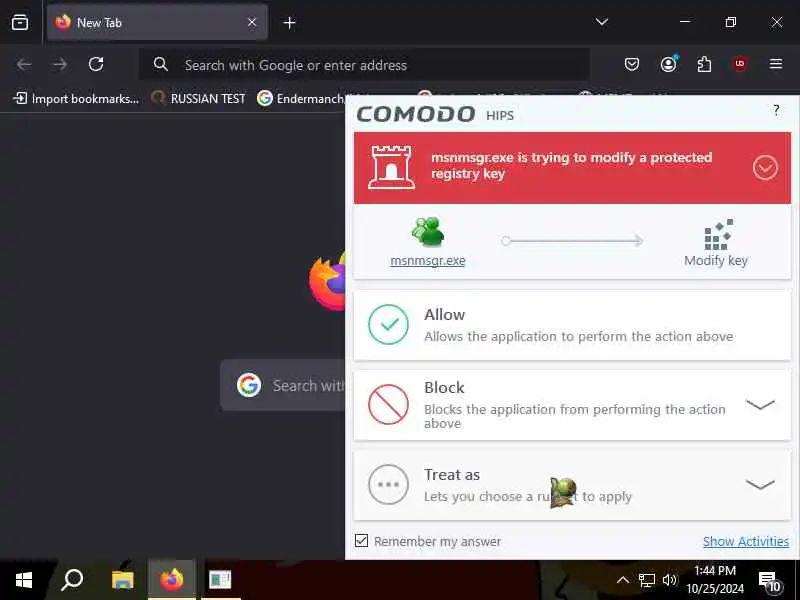Open Firefox View icon beside the tabs

pyautogui.click(x=20, y=22)
